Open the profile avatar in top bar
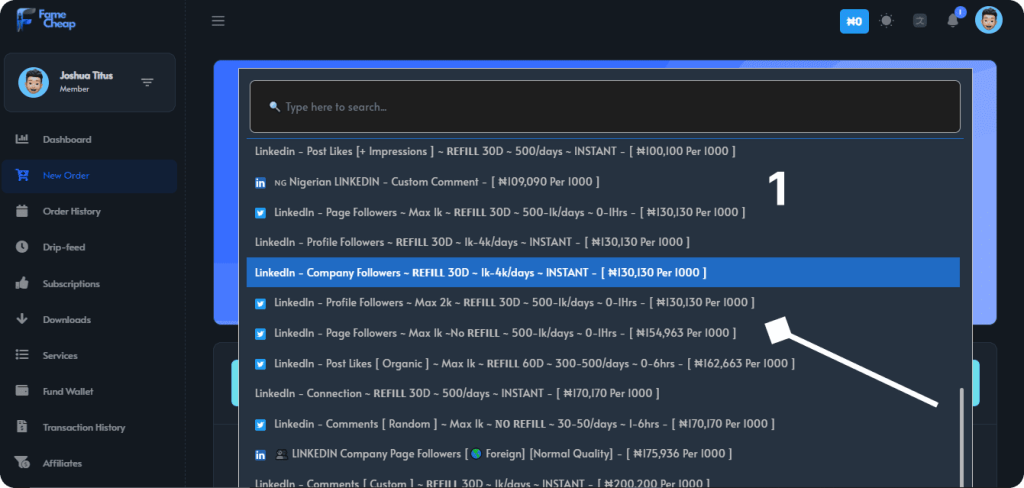This screenshot has width=1024, height=488. (x=989, y=20)
